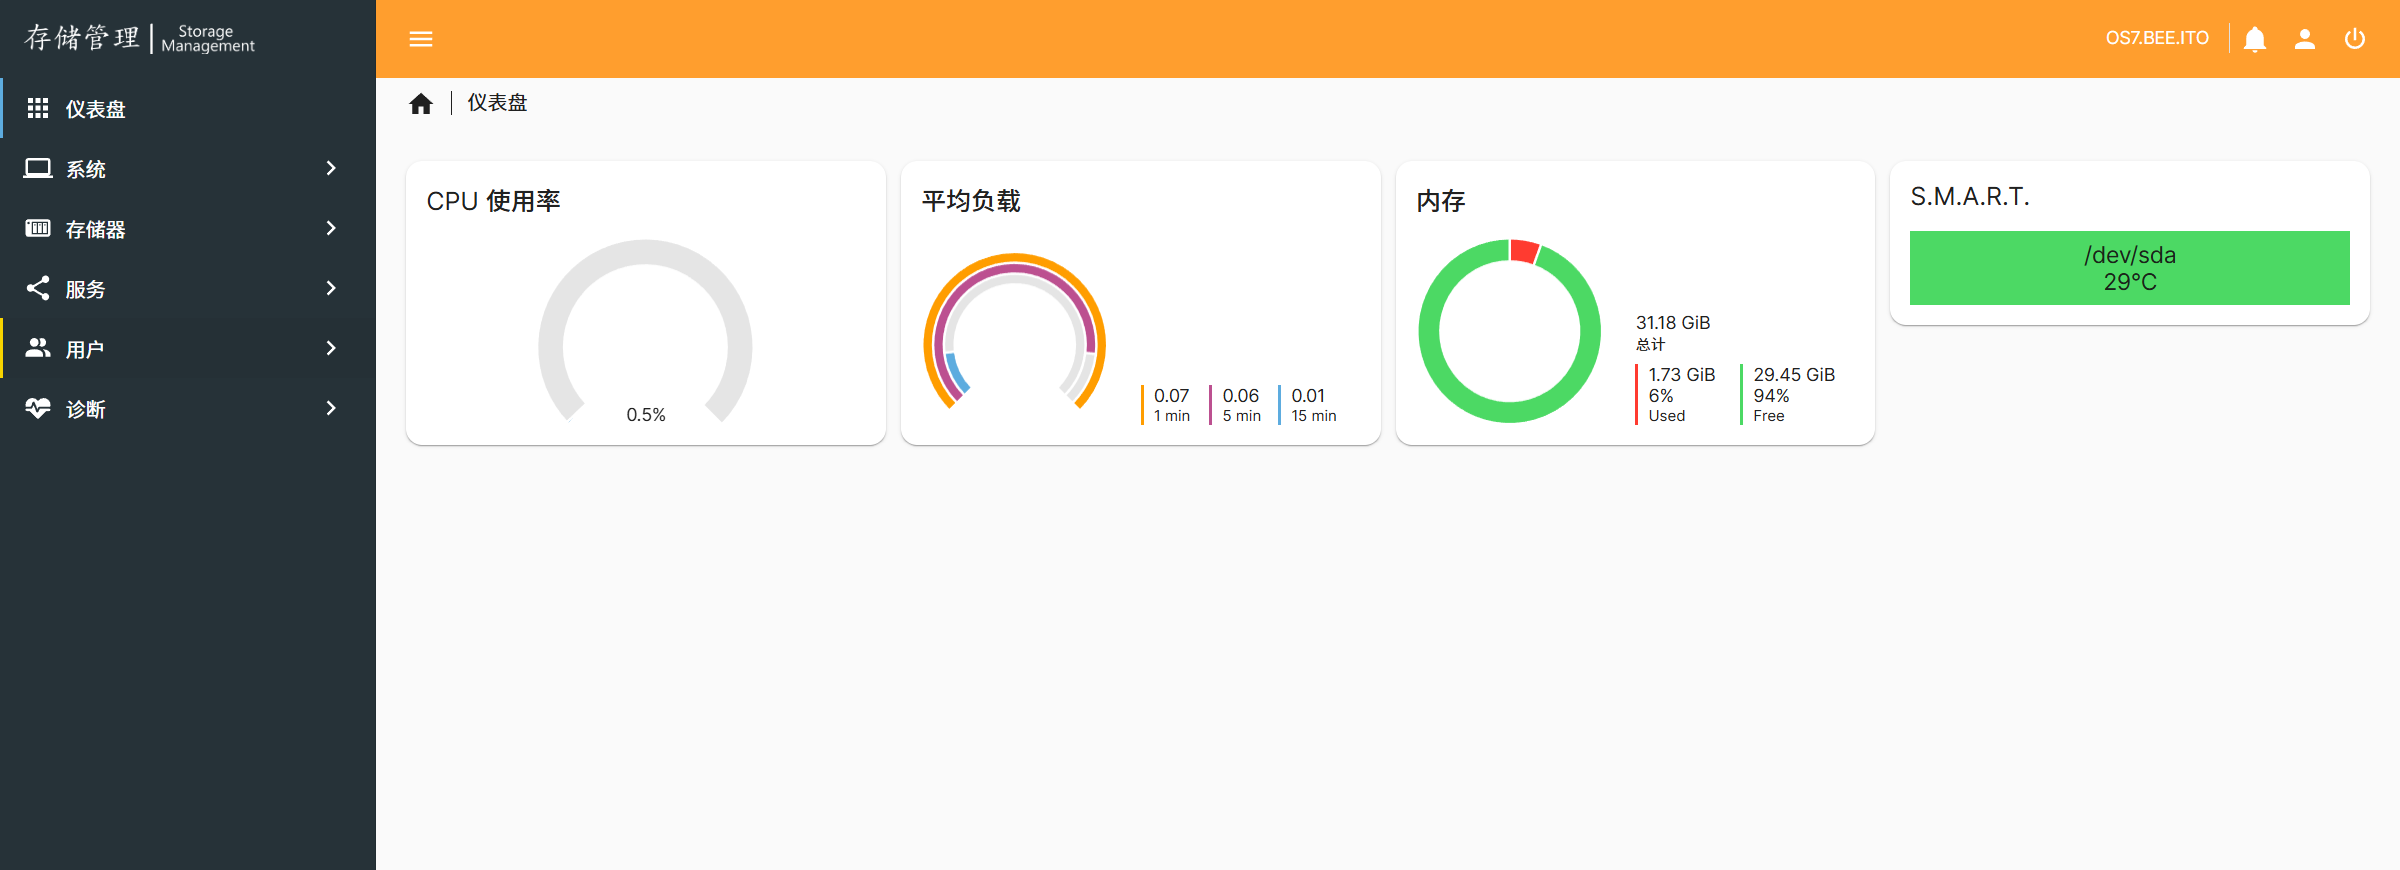
Task: Open the user account icon
Action: [x=2304, y=39]
